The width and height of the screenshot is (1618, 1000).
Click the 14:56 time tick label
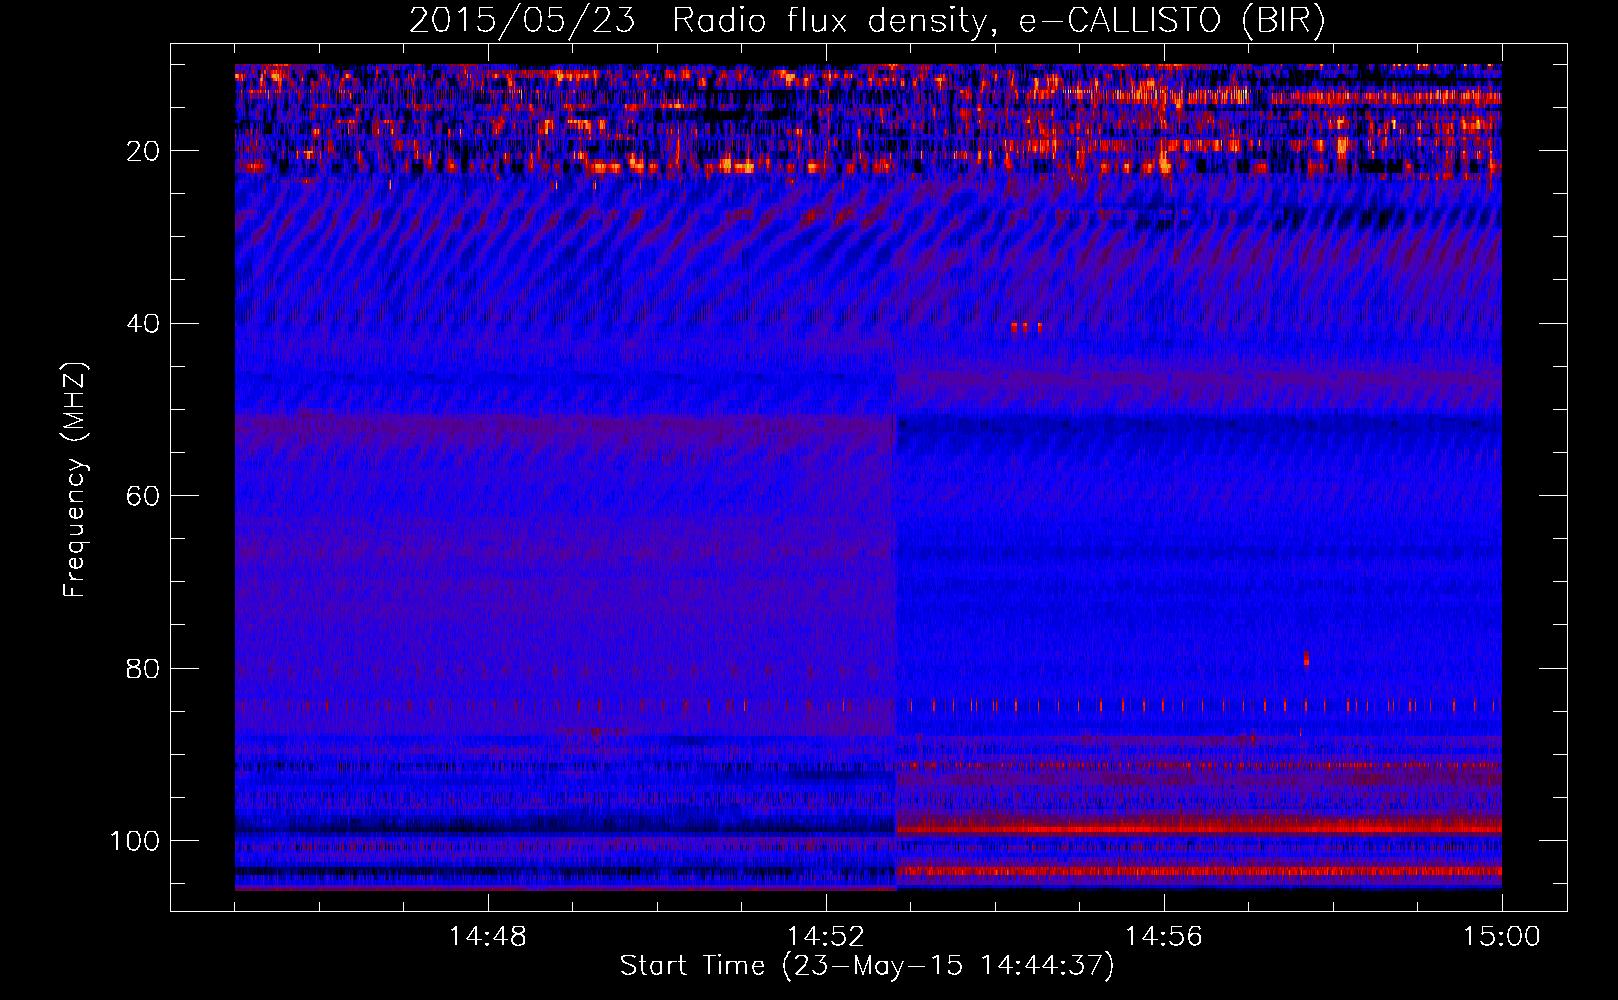click(x=1164, y=937)
